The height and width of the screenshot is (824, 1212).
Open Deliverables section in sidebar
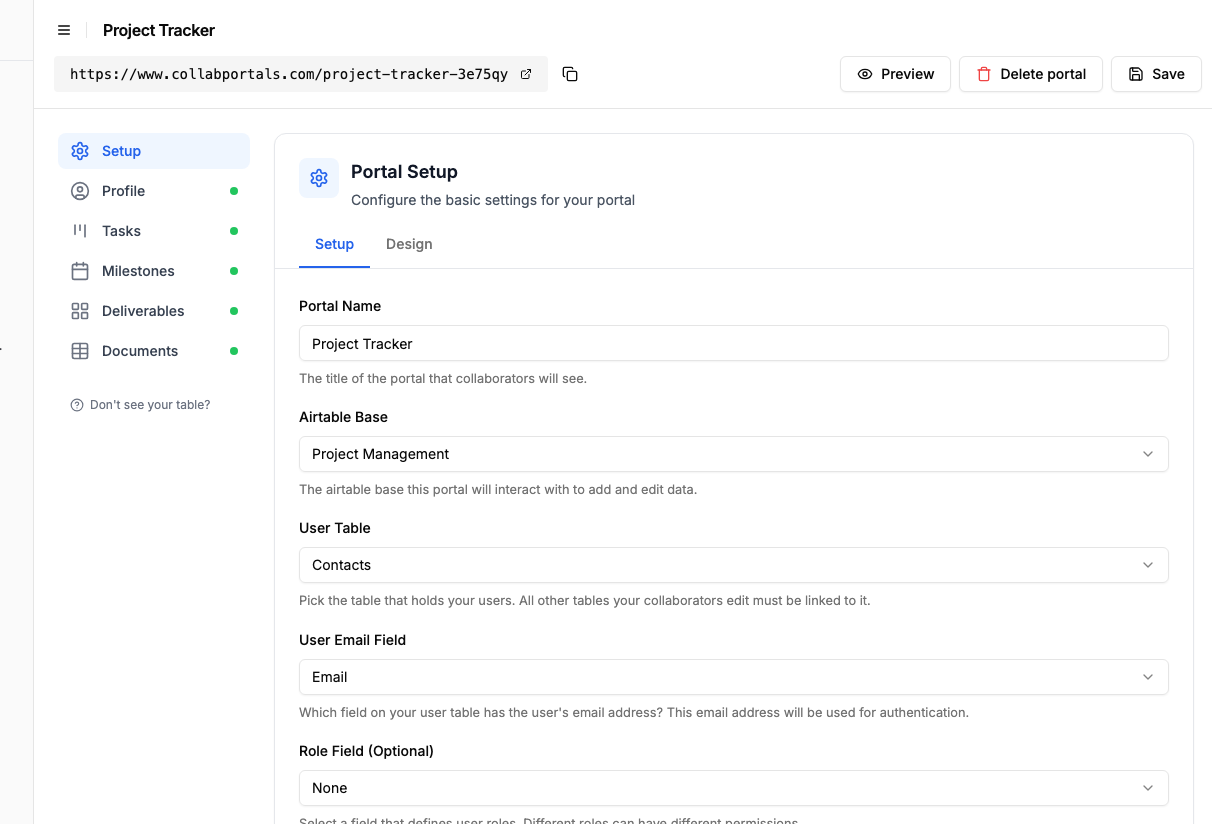click(x=154, y=311)
